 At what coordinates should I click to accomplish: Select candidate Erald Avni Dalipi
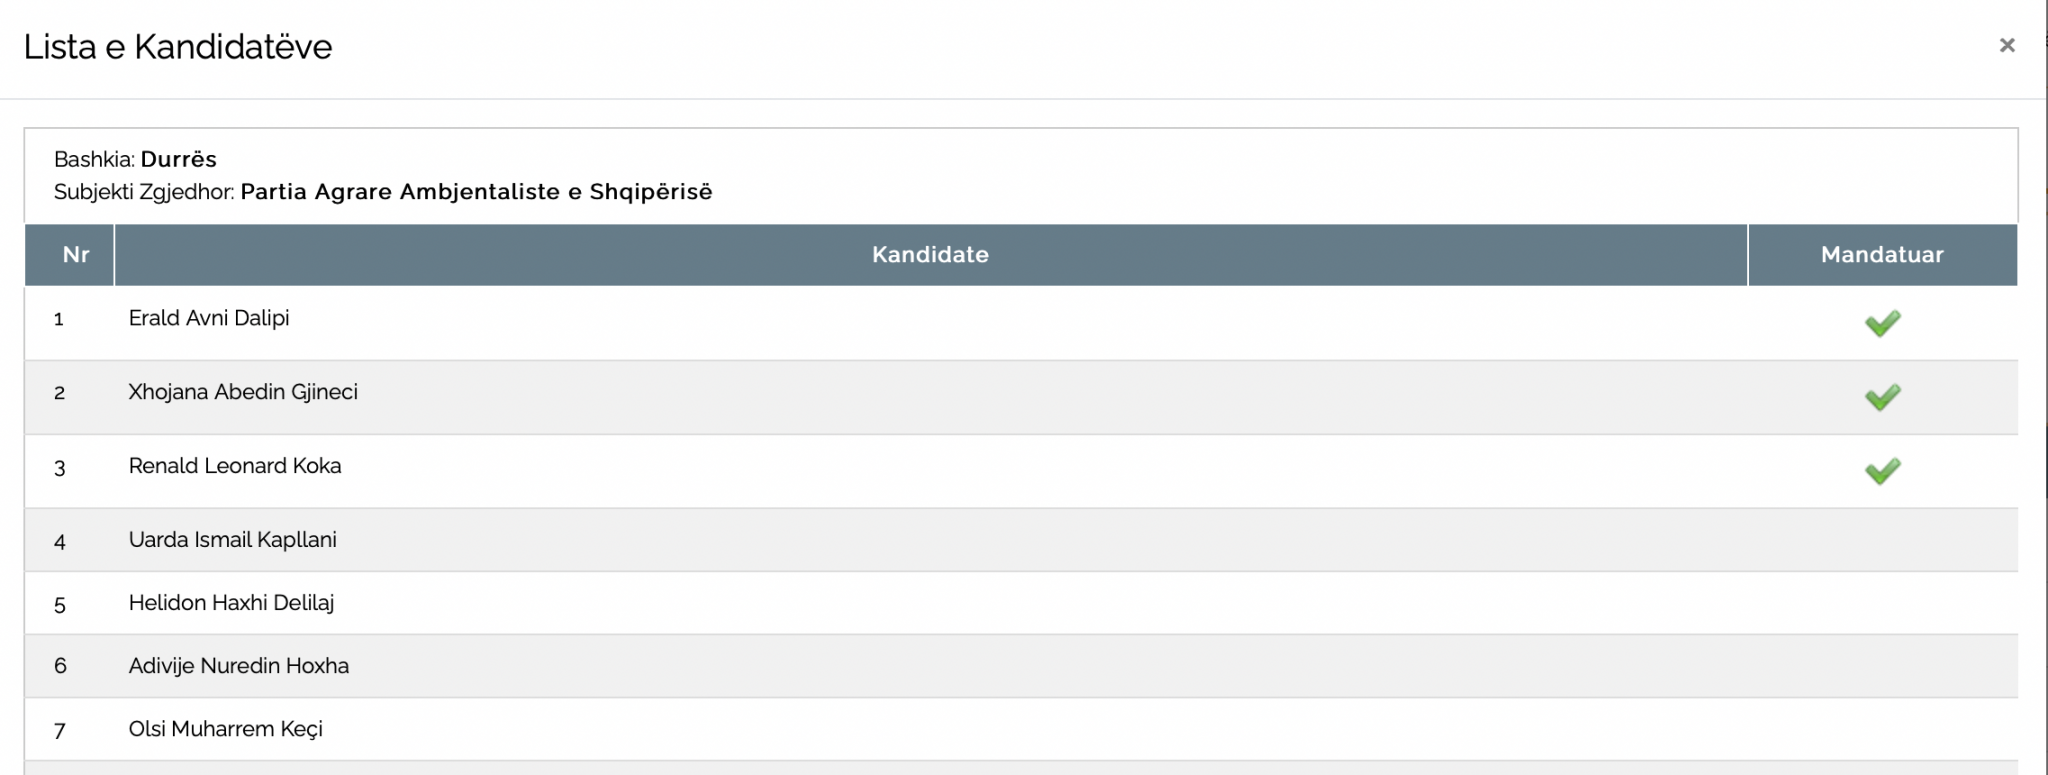(x=209, y=318)
